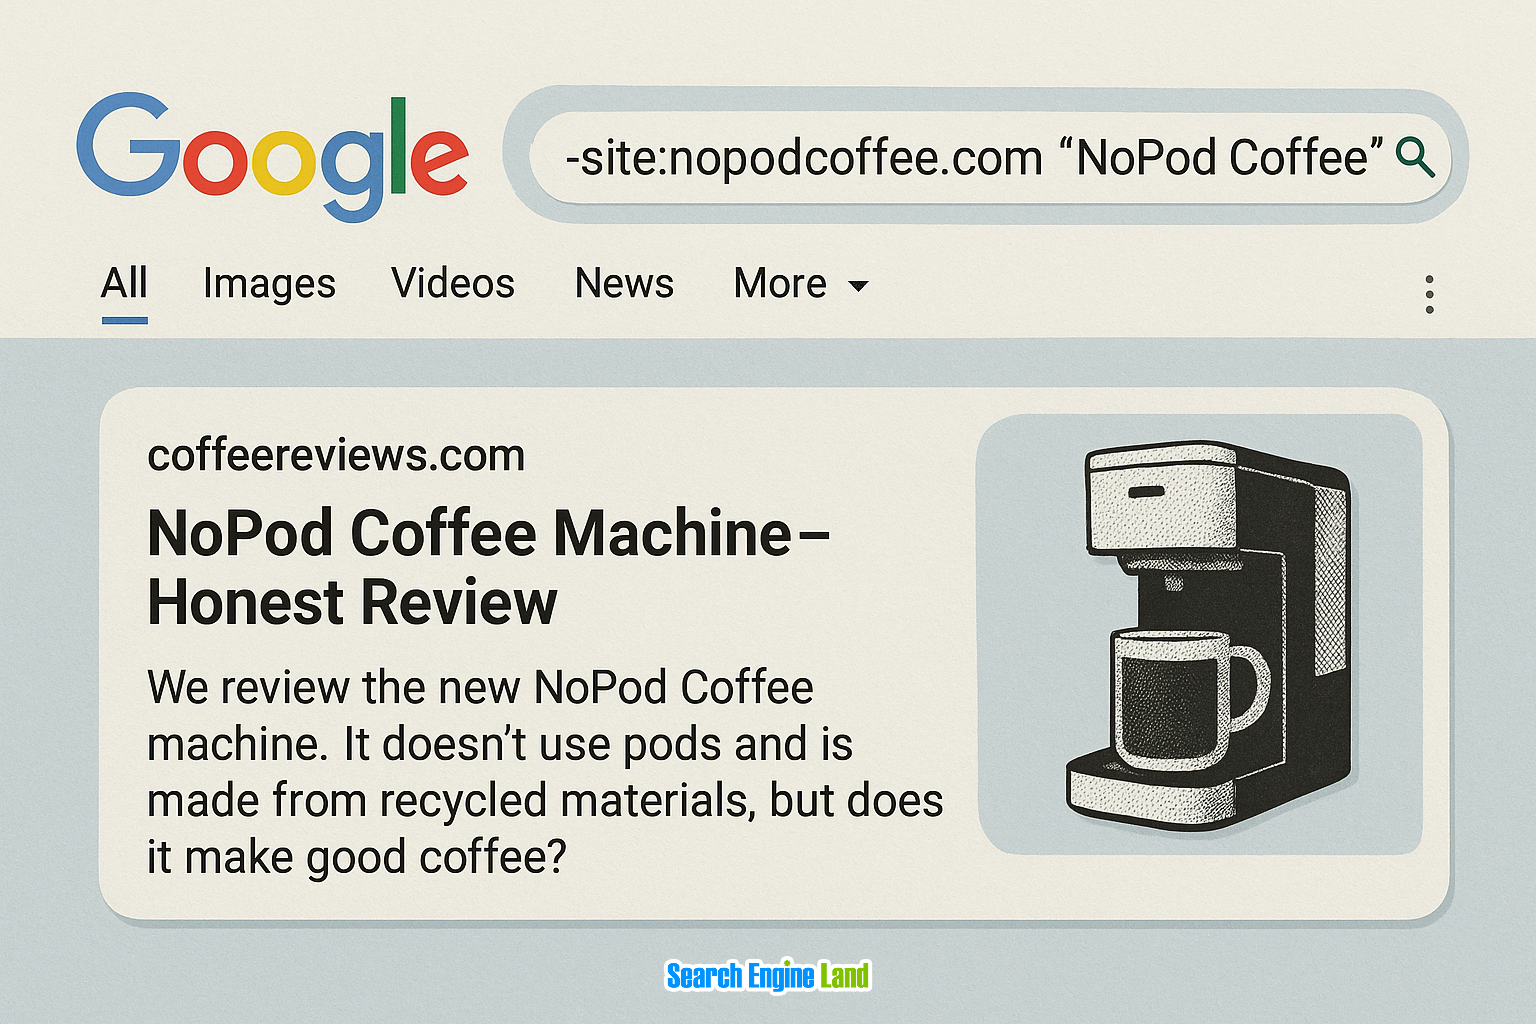Switch to the Videos tab

(452, 283)
